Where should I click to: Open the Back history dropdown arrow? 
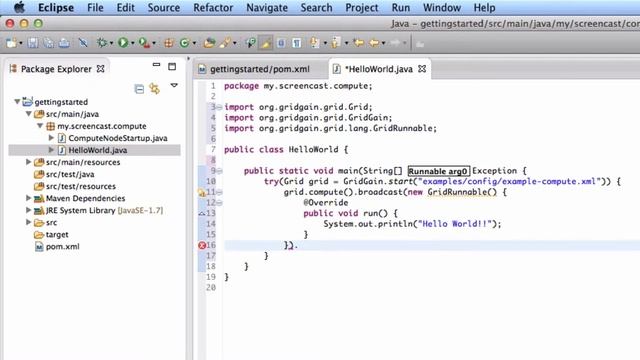point(383,43)
